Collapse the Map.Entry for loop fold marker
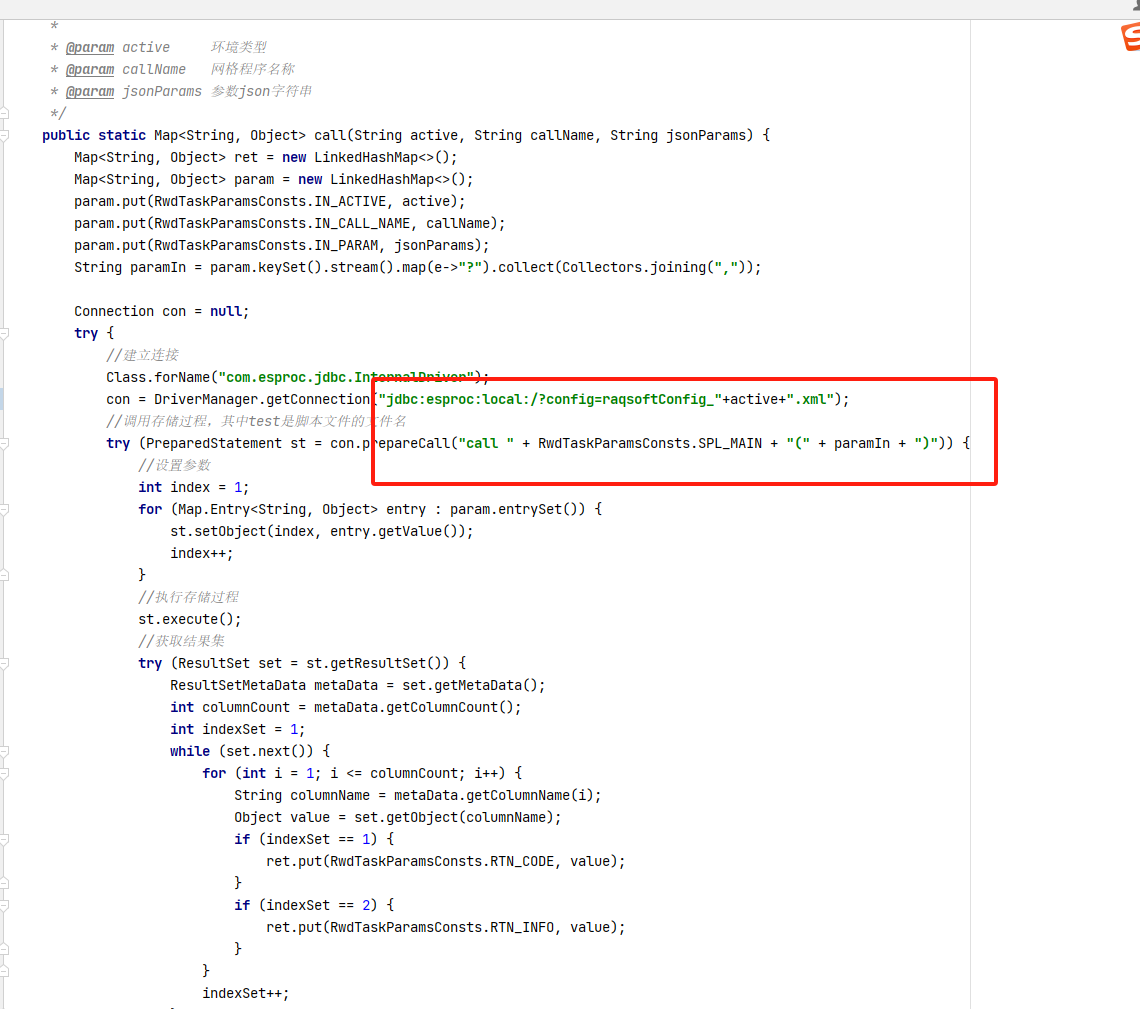 [5, 509]
